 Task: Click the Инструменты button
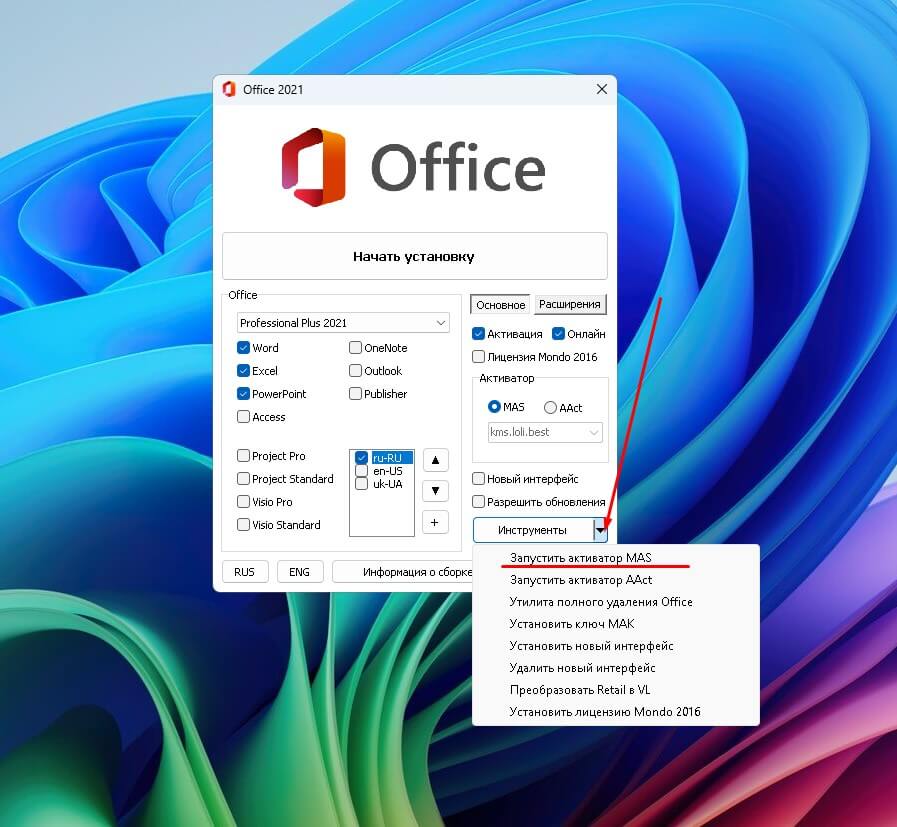[533, 530]
